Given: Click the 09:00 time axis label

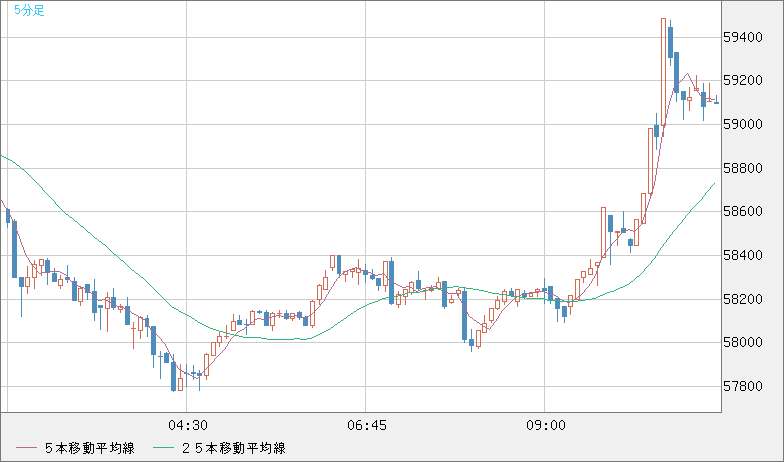Looking at the screenshot, I should [546, 426].
